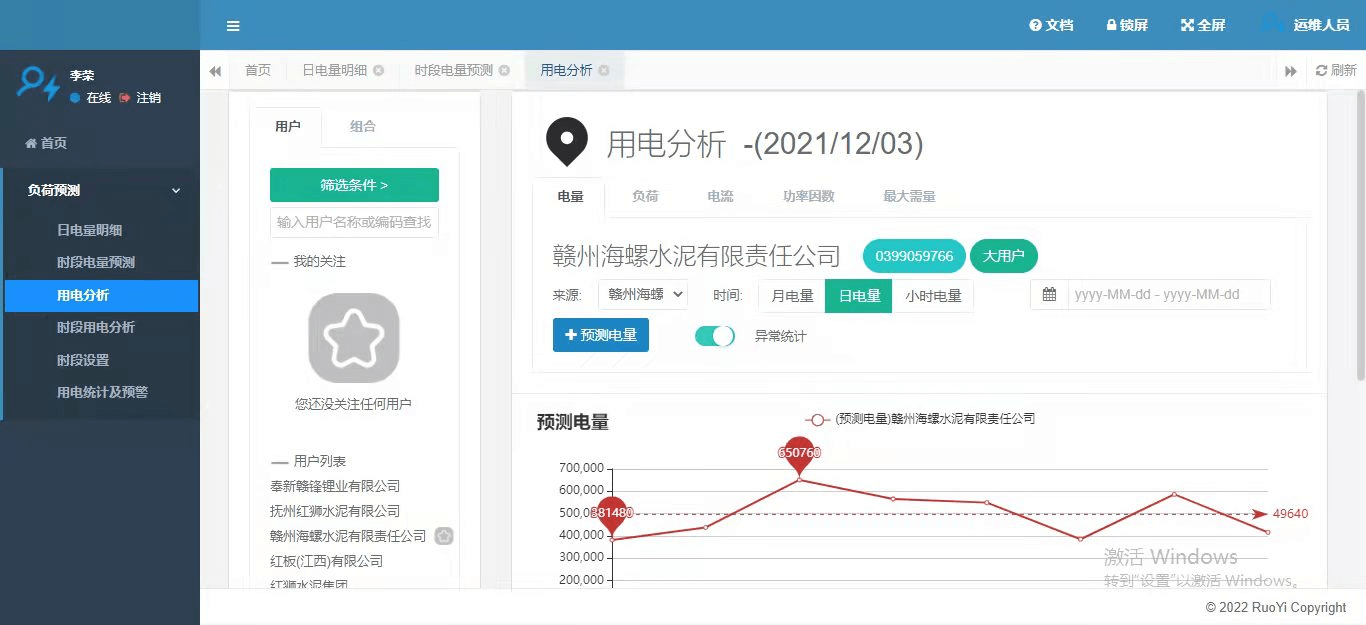Choose the 月电量 time option
This screenshot has height=625, width=1366.
793,296
